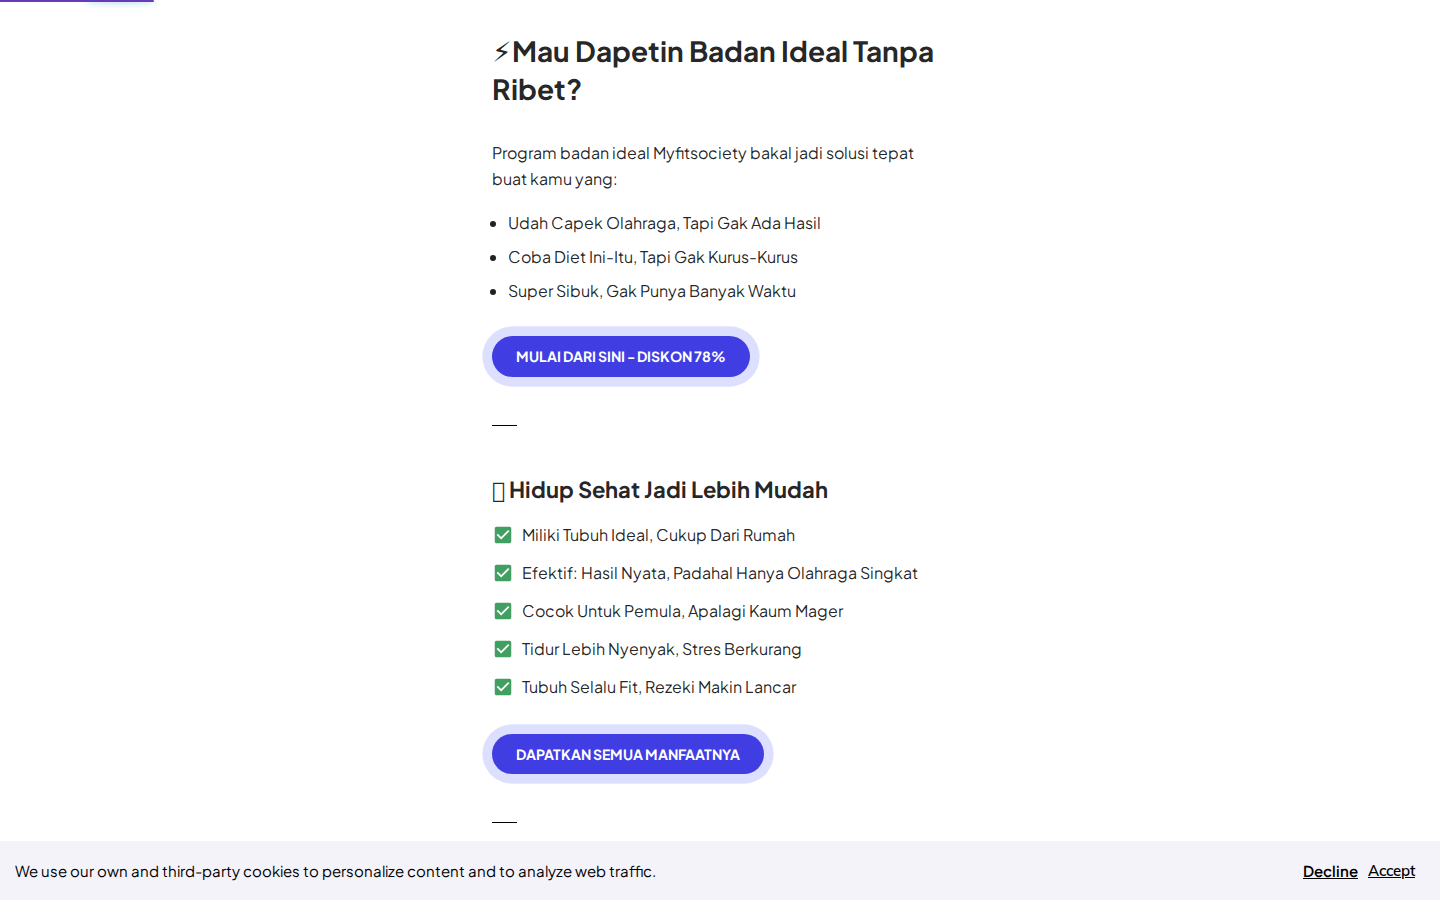The height and width of the screenshot is (900, 1440).
Task: Click the cookie banner message text
Action: (335, 871)
